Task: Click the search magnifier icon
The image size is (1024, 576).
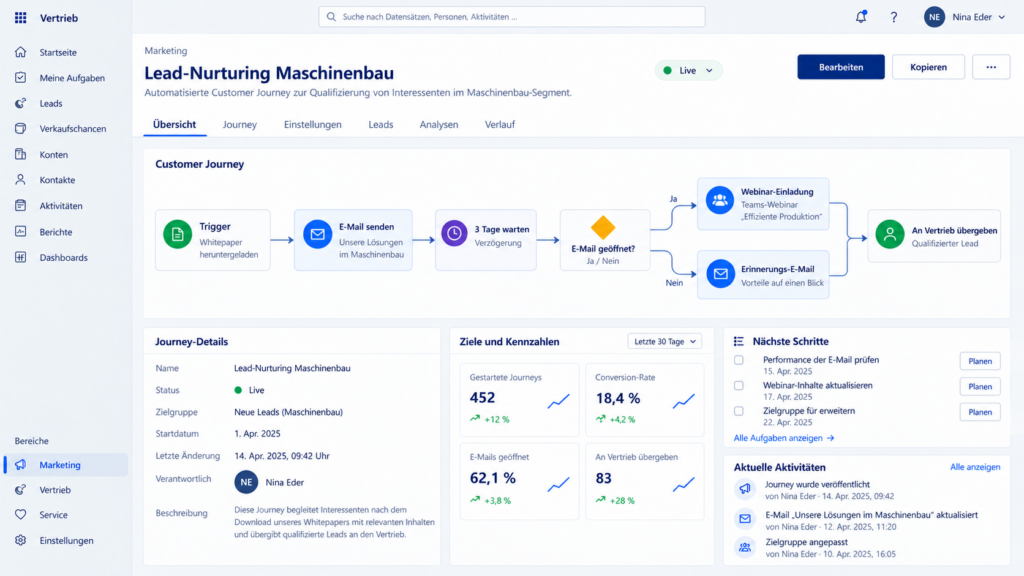Action: point(331,17)
